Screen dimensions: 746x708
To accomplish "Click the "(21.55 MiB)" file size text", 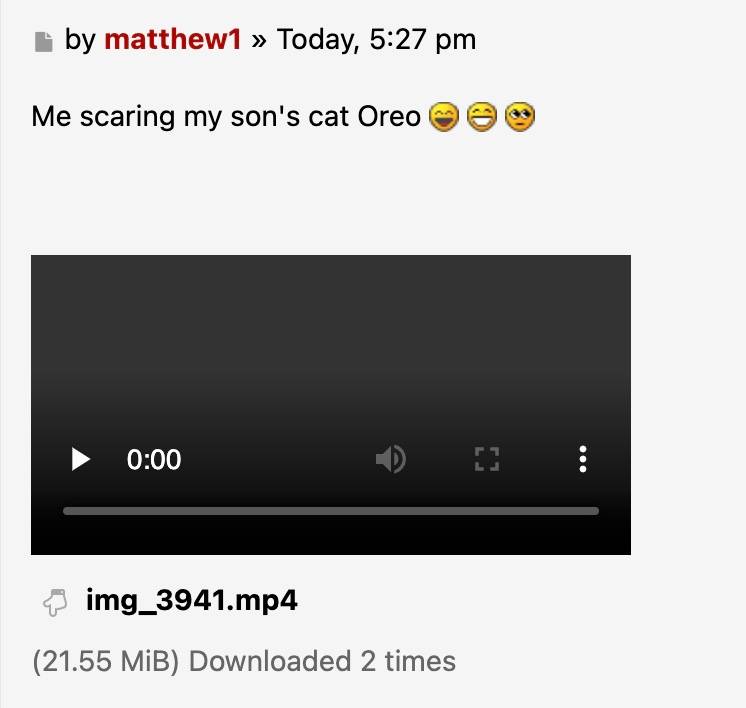I will pyautogui.click(x=106, y=661).
